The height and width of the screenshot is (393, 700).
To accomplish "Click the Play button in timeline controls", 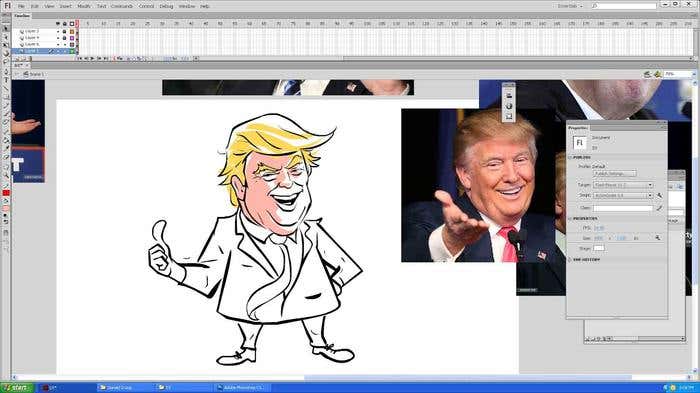I will [x=92, y=59].
